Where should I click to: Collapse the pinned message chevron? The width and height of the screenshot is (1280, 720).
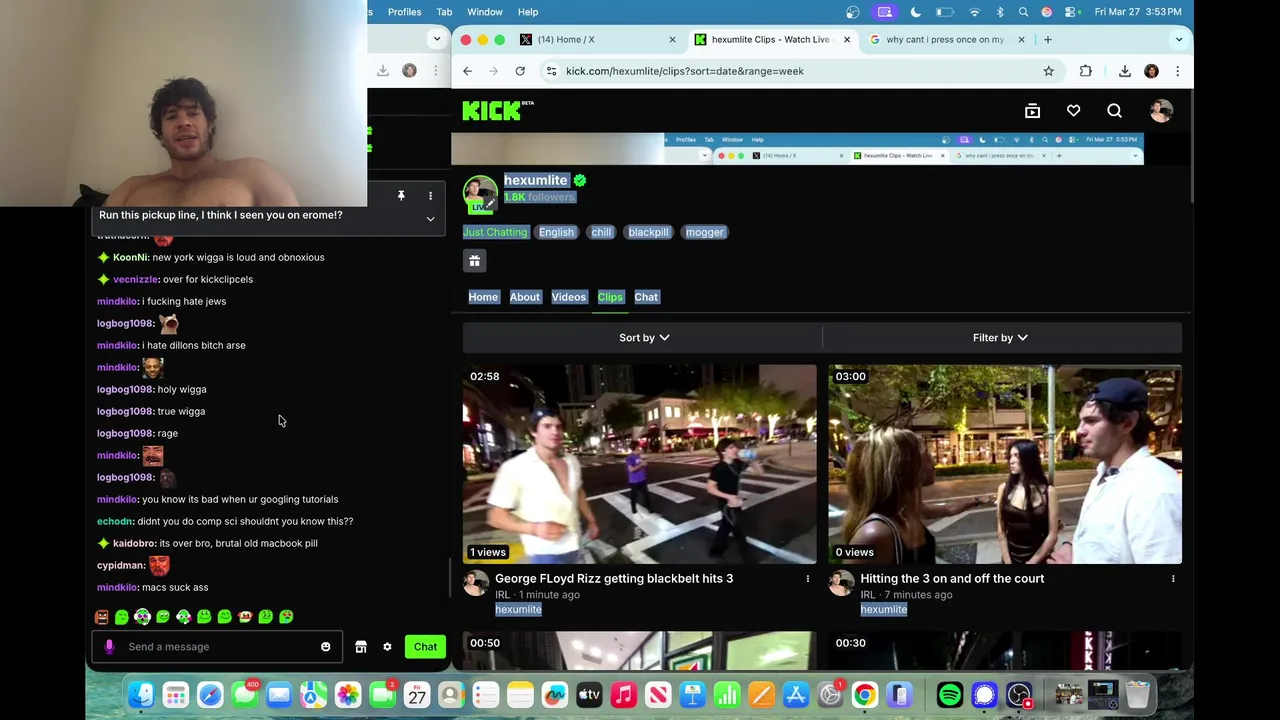pos(430,219)
